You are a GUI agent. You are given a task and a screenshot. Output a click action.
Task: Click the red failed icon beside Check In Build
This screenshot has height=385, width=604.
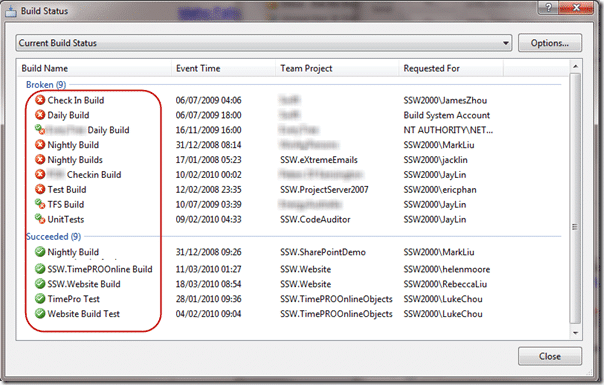point(40,100)
